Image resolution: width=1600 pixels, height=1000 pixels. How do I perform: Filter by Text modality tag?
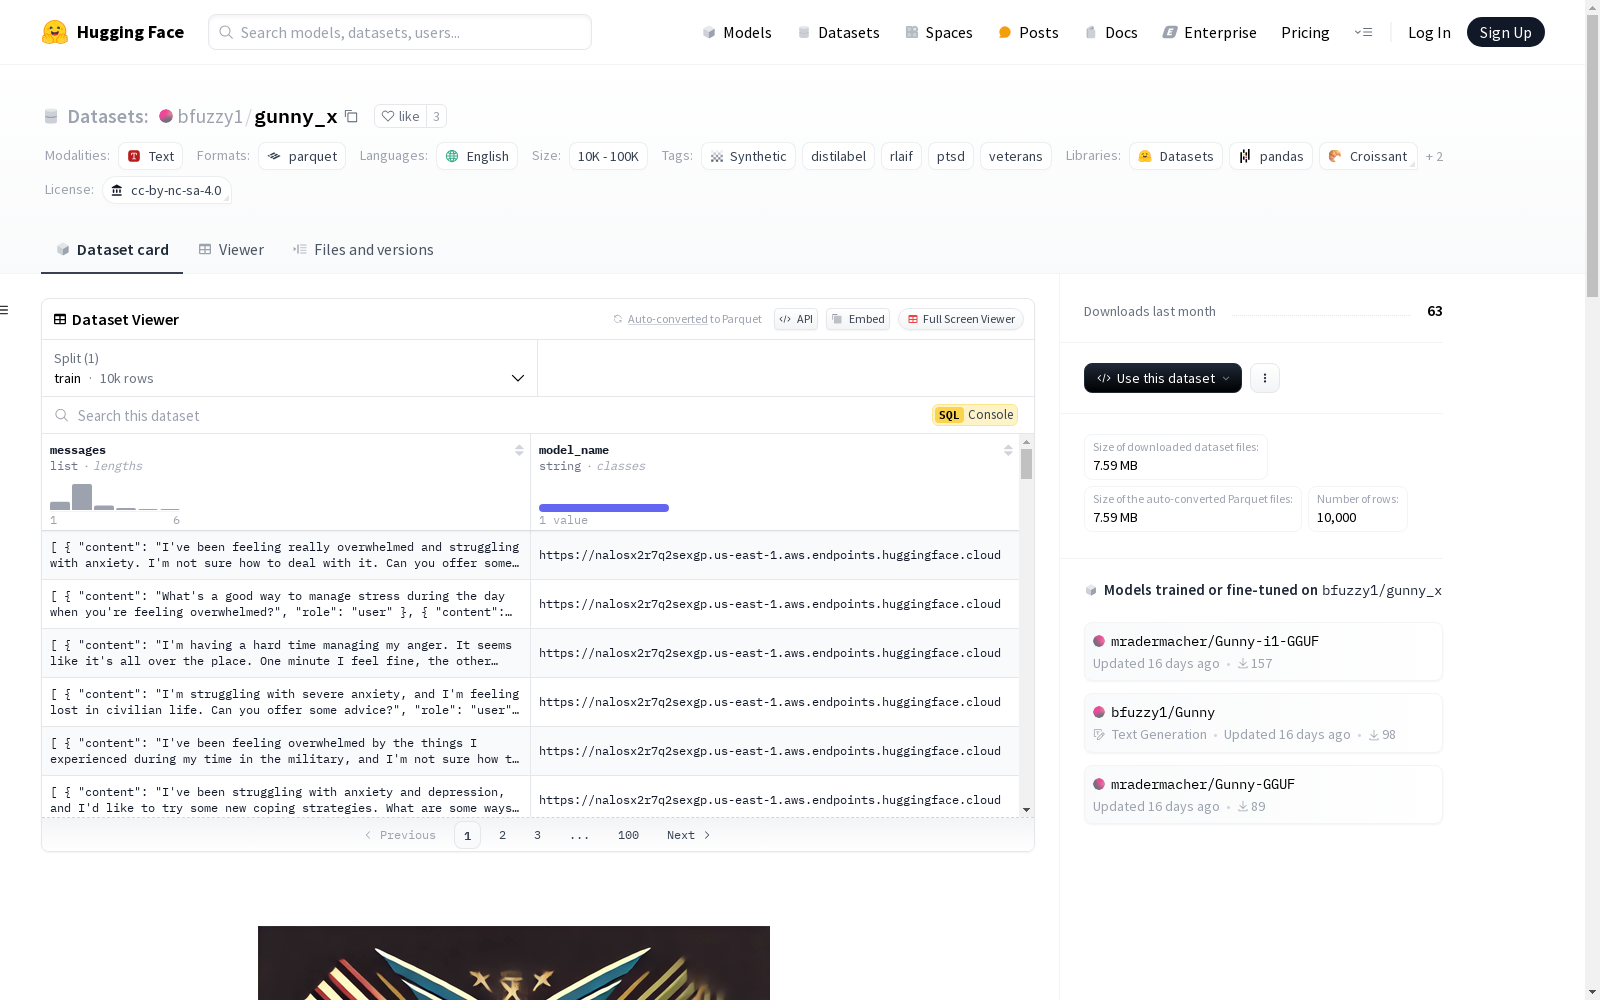click(x=151, y=156)
